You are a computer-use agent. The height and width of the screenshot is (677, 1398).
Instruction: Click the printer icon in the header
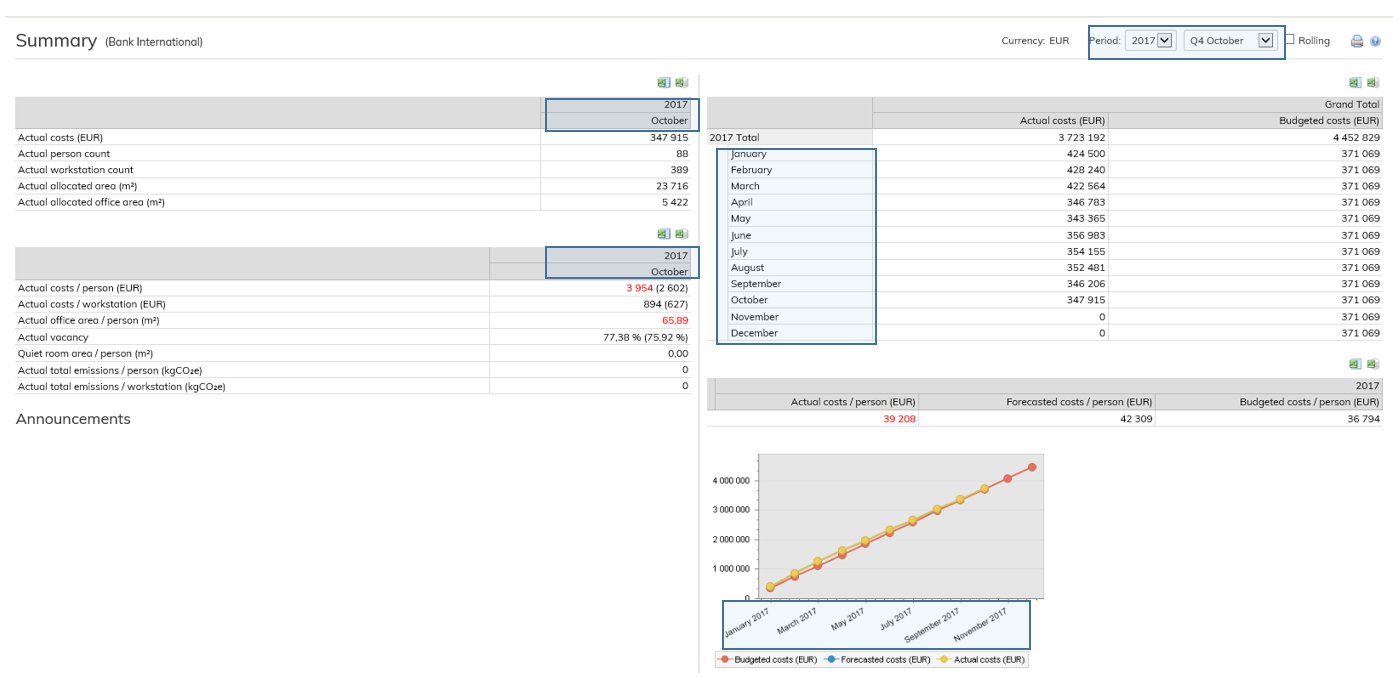point(1357,41)
